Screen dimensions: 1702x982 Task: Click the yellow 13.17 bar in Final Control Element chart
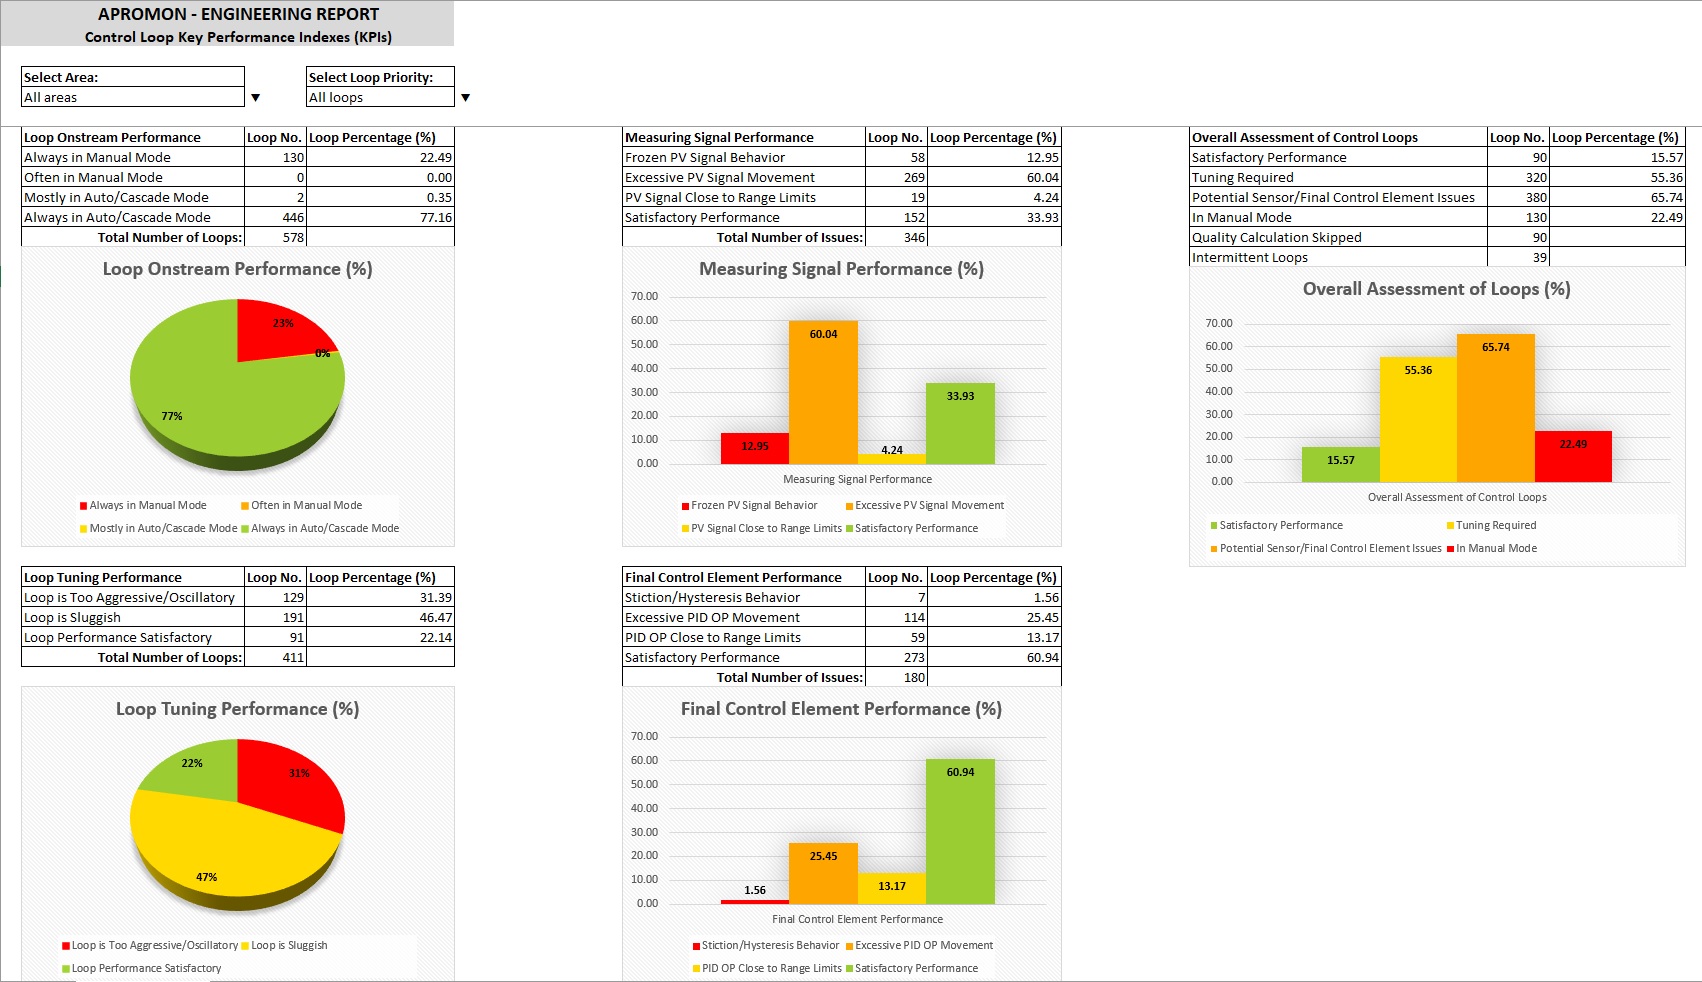point(892,888)
